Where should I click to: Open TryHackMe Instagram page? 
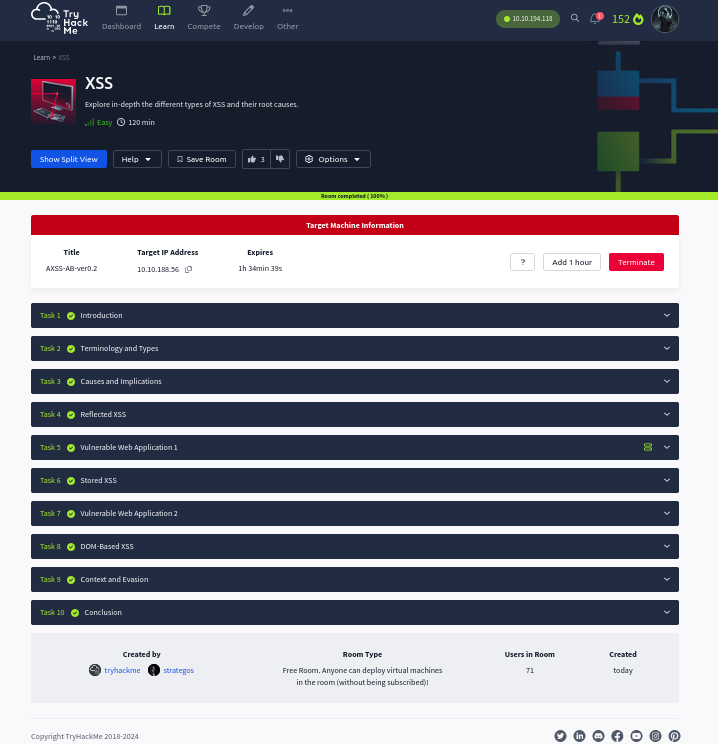pos(655,736)
